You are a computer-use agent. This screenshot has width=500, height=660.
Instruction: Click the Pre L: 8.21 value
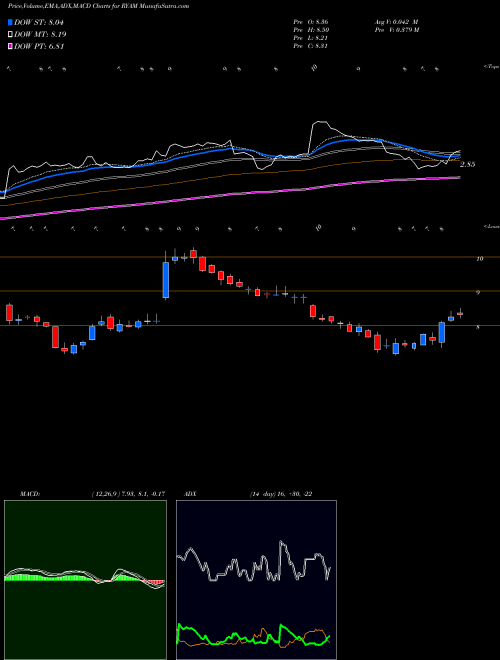[311, 38]
